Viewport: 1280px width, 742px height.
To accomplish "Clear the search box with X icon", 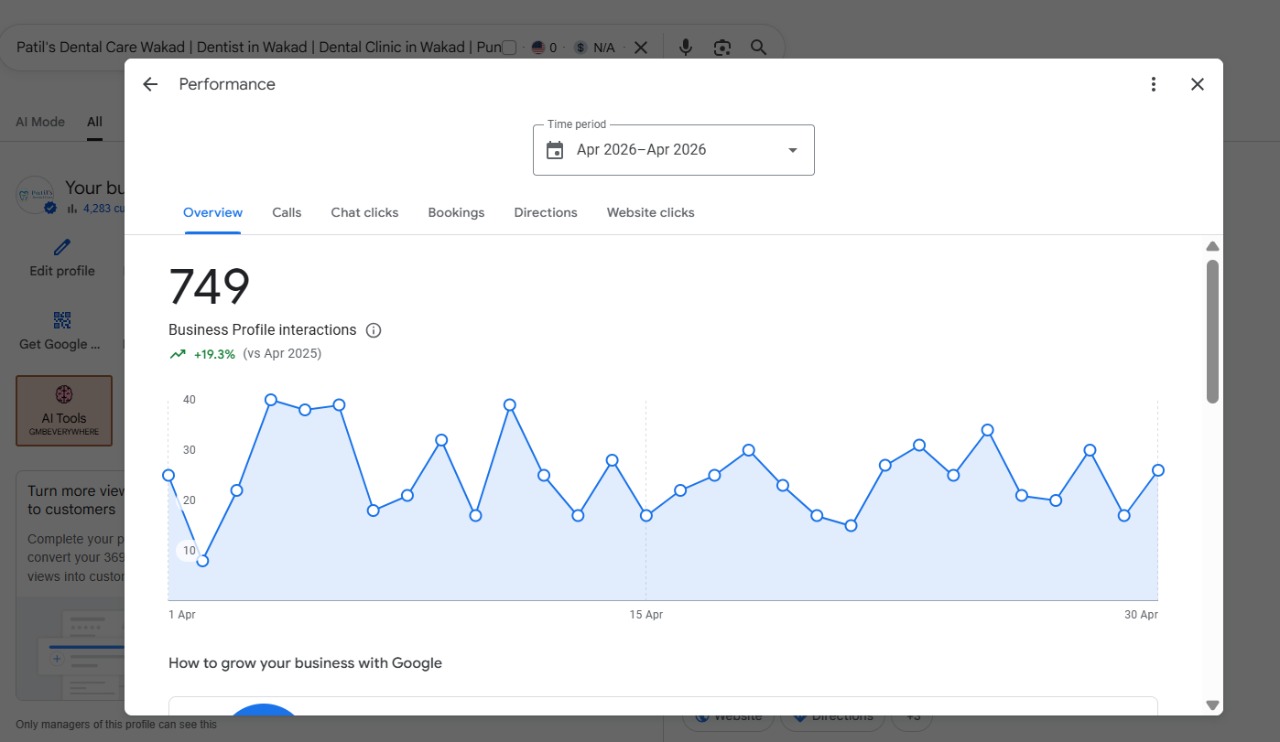I will (641, 47).
